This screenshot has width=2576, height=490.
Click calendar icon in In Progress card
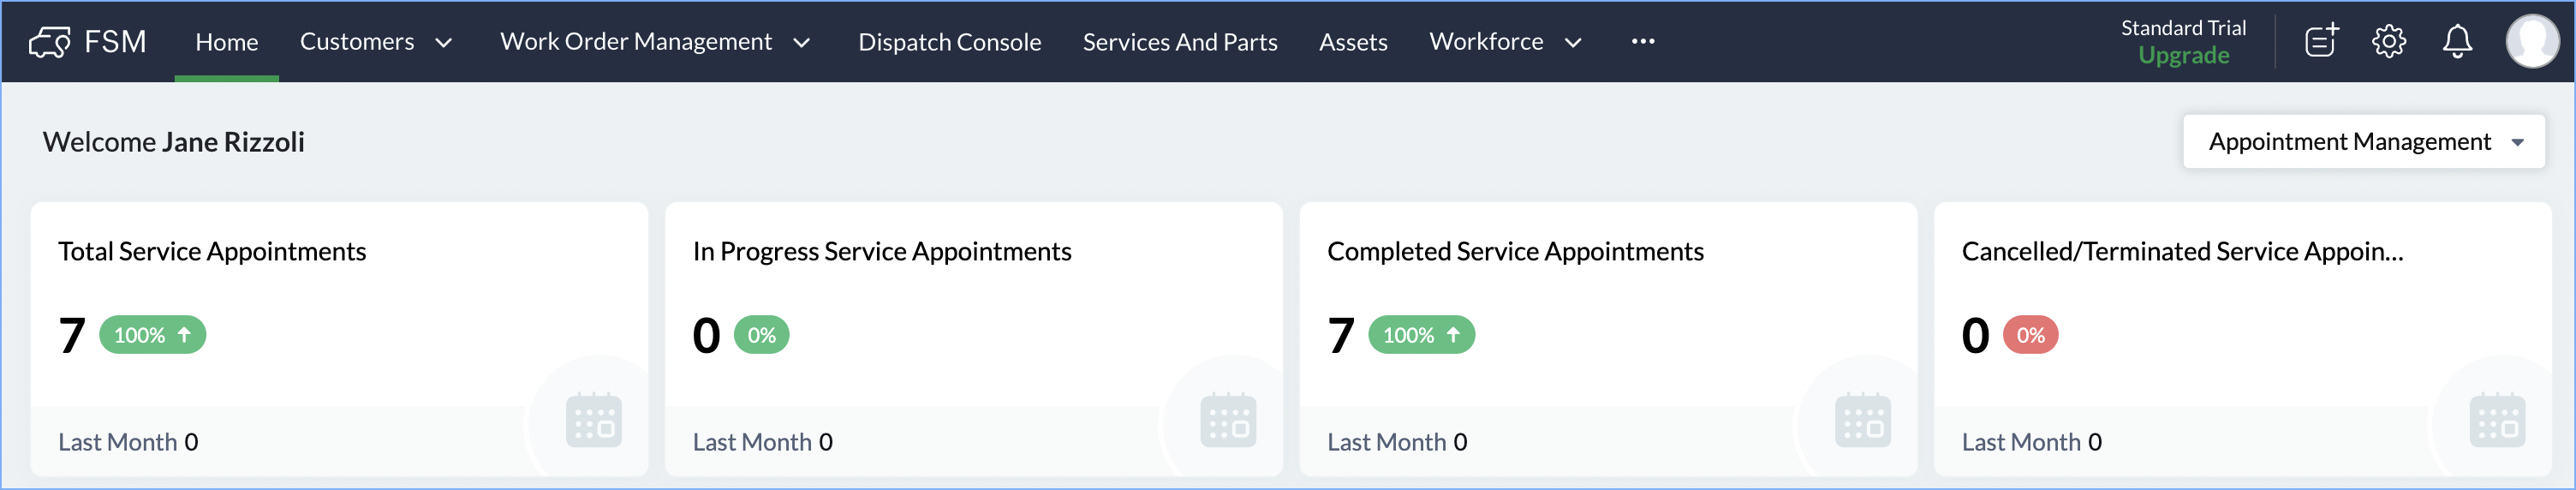click(x=1228, y=420)
